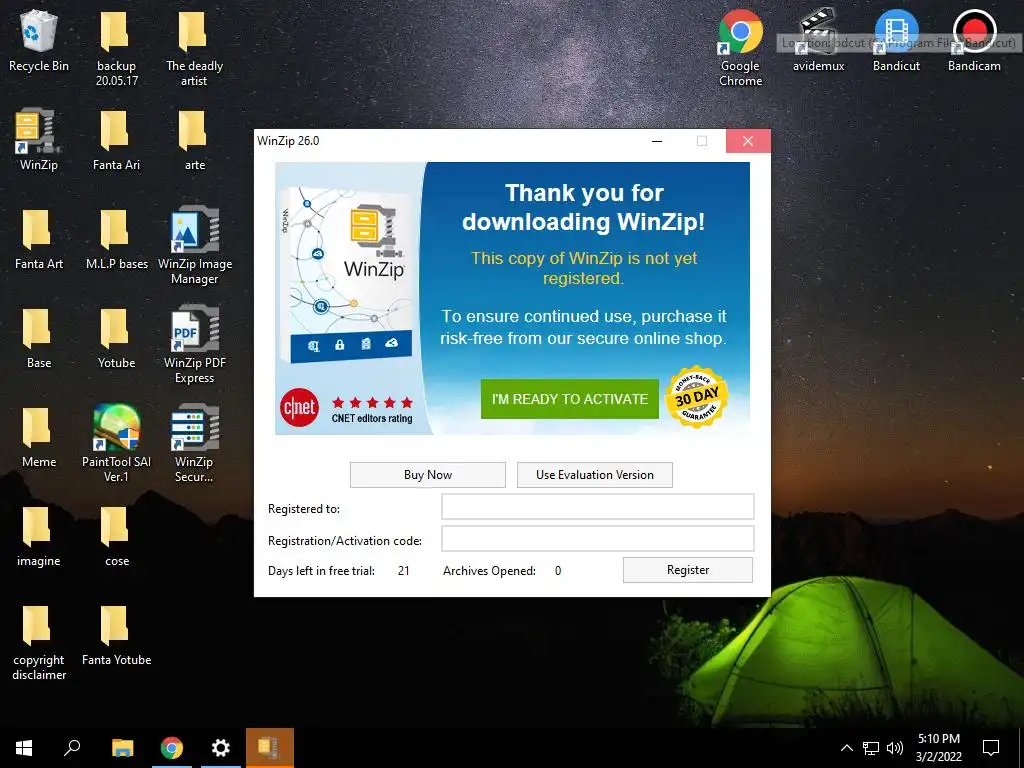Launch the Bandicam desktop shortcut
This screenshot has width=1024, height=768.
(x=974, y=41)
